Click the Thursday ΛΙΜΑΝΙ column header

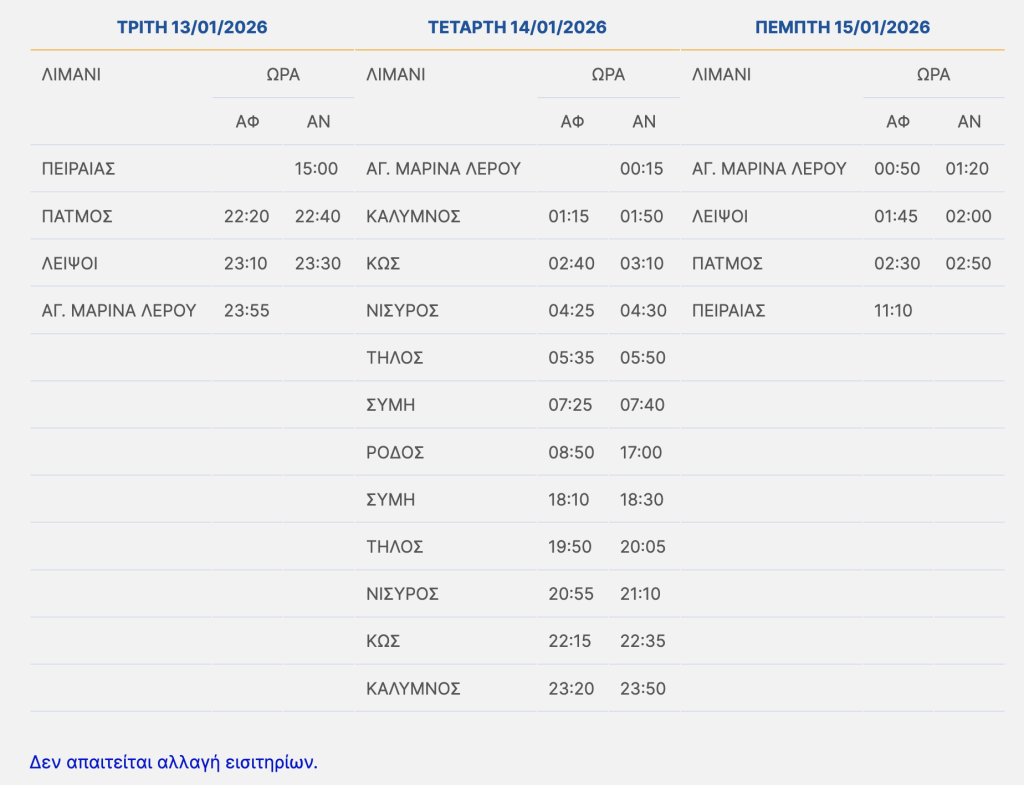click(721, 74)
